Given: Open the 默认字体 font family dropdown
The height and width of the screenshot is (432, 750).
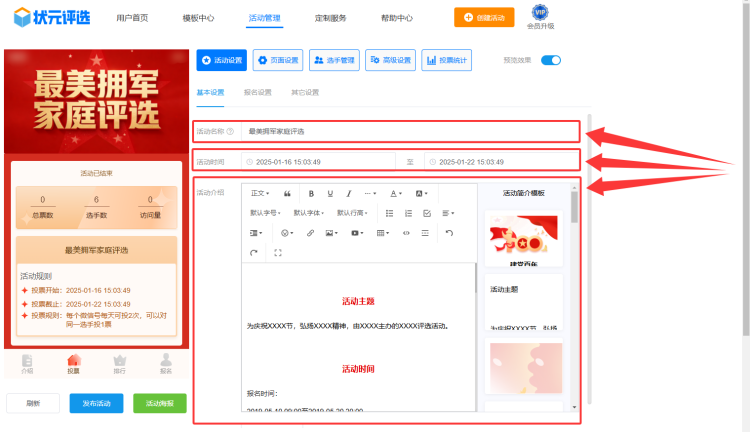Looking at the screenshot, I should coord(309,213).
